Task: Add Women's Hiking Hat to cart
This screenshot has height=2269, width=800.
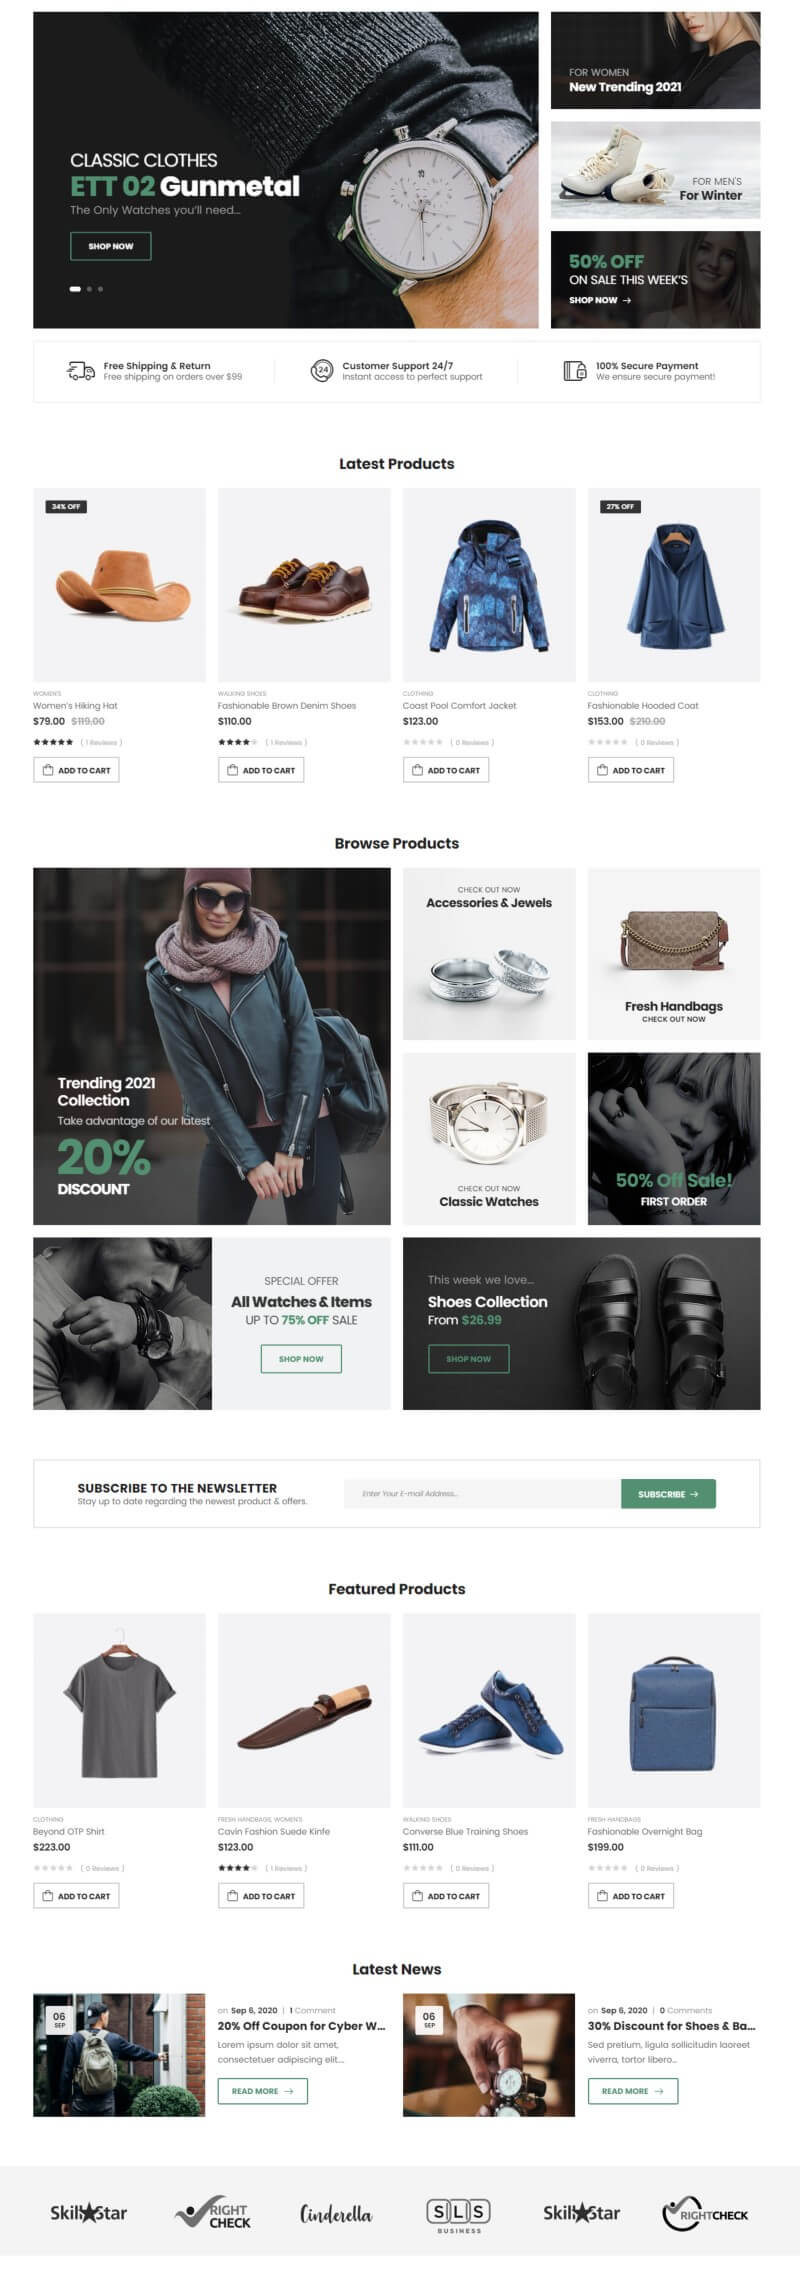Action: click(x=76, y=770)
